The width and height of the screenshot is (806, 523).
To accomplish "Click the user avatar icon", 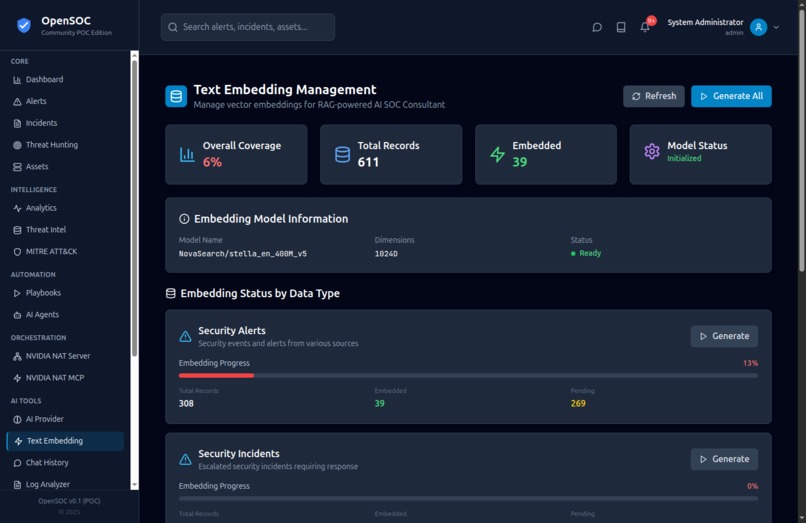I will [758, 27].
